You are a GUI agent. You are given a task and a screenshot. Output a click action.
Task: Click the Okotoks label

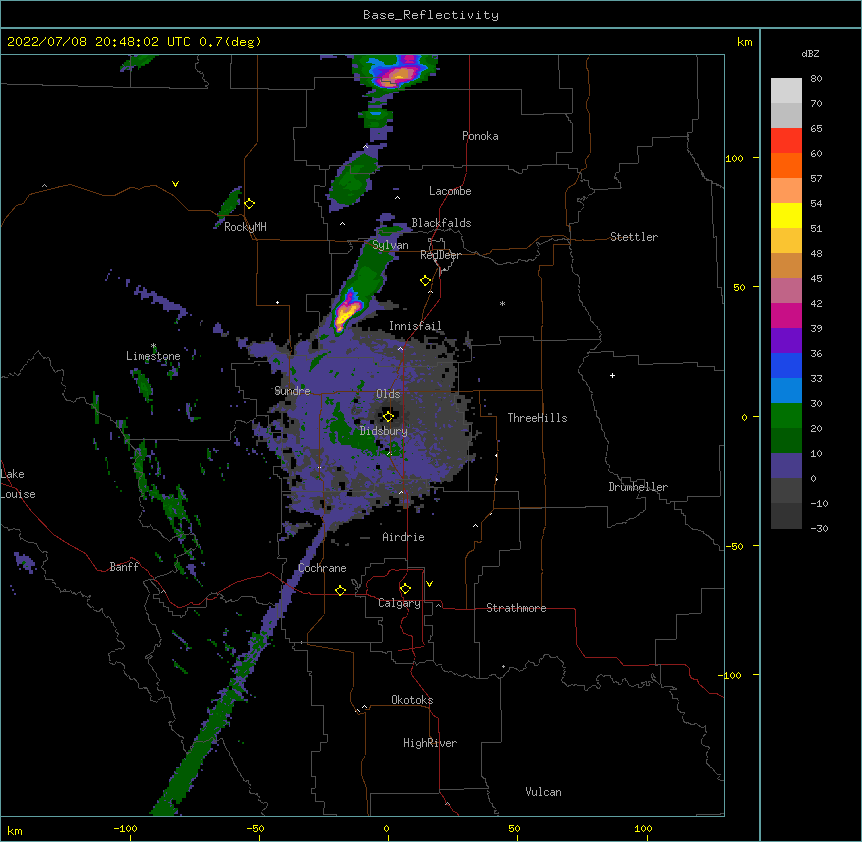tap(412, 700)
